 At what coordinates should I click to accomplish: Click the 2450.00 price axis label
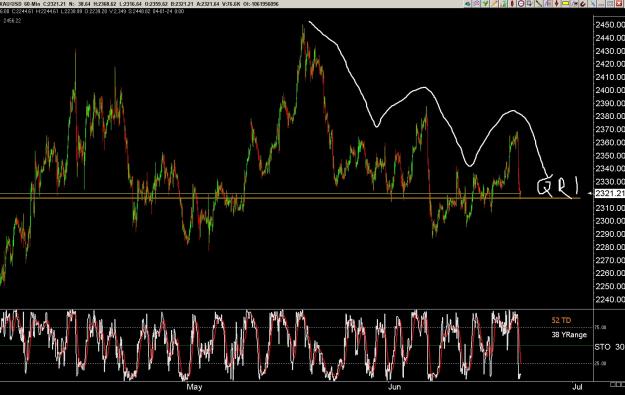click(610, 25)
